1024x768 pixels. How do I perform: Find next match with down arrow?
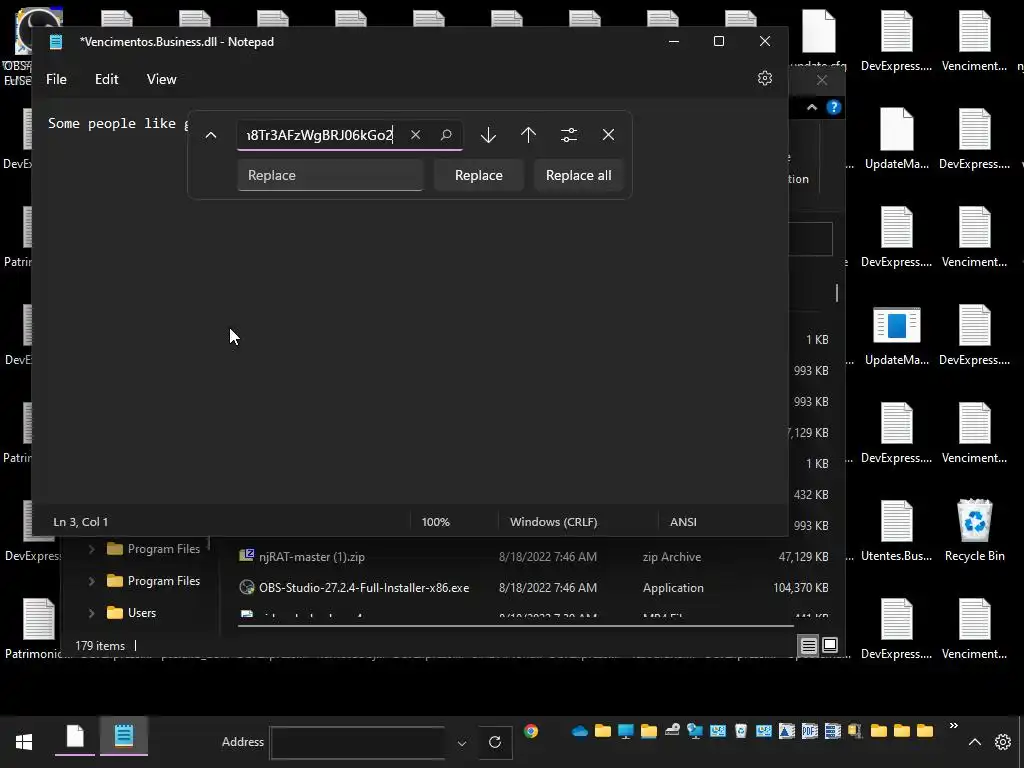pos(488,135)
